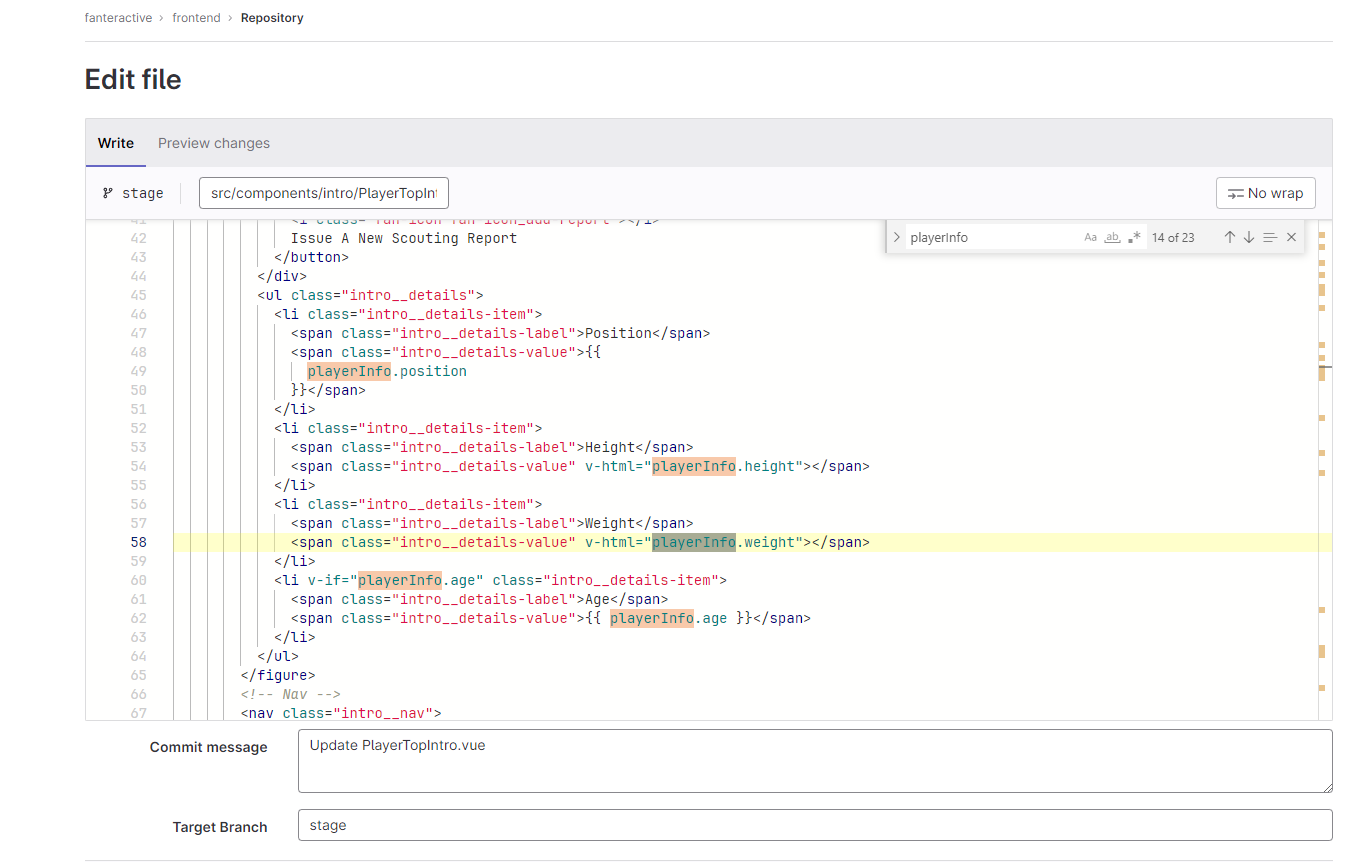Edit the file path field
The height and width of the screenshot is (862, 1355).
(x=324, y=193)
